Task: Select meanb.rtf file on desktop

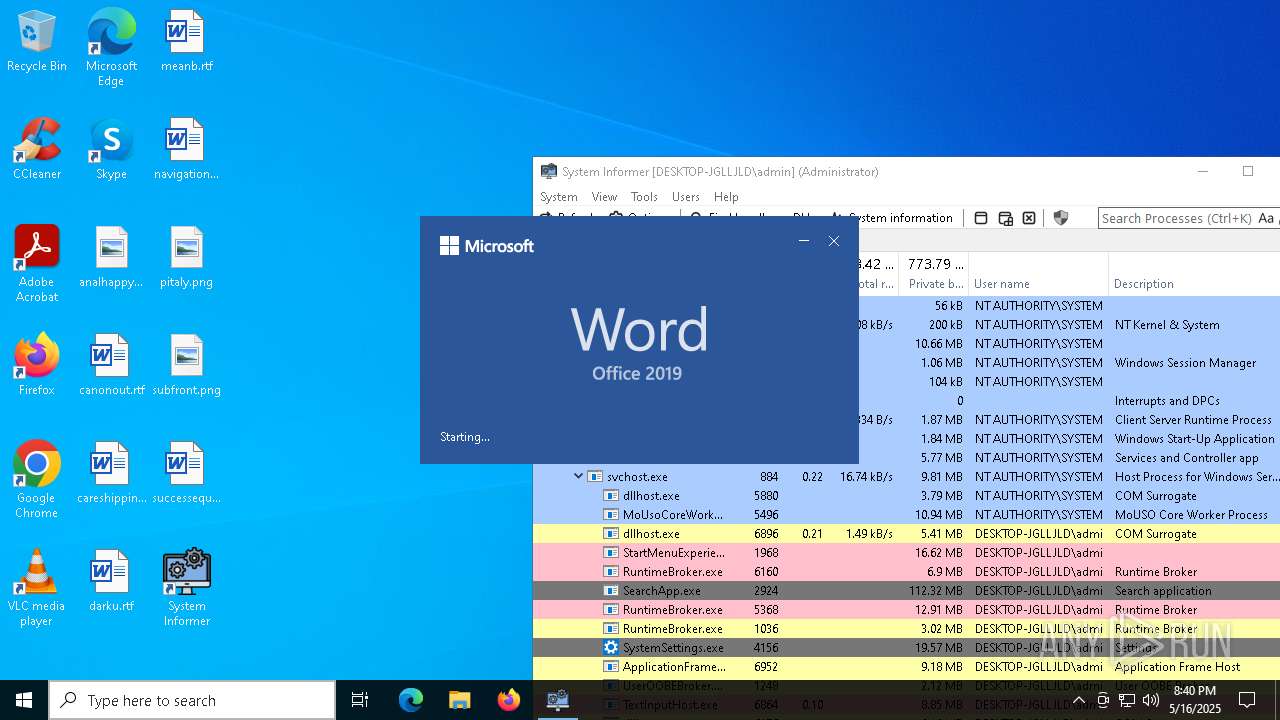Action: pos(186,42)
